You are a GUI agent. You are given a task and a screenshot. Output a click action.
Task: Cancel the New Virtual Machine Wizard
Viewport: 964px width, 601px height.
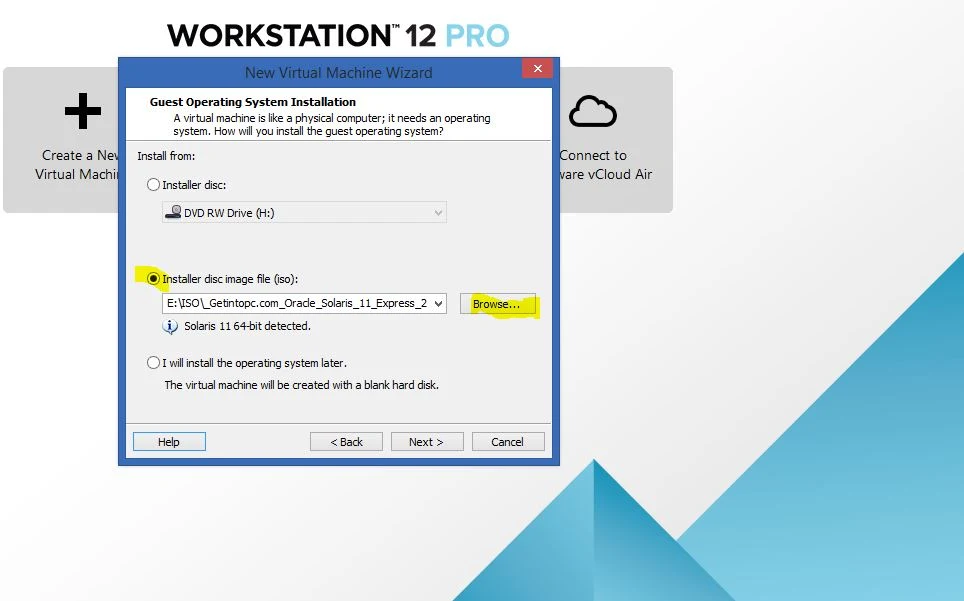(508, 441)
